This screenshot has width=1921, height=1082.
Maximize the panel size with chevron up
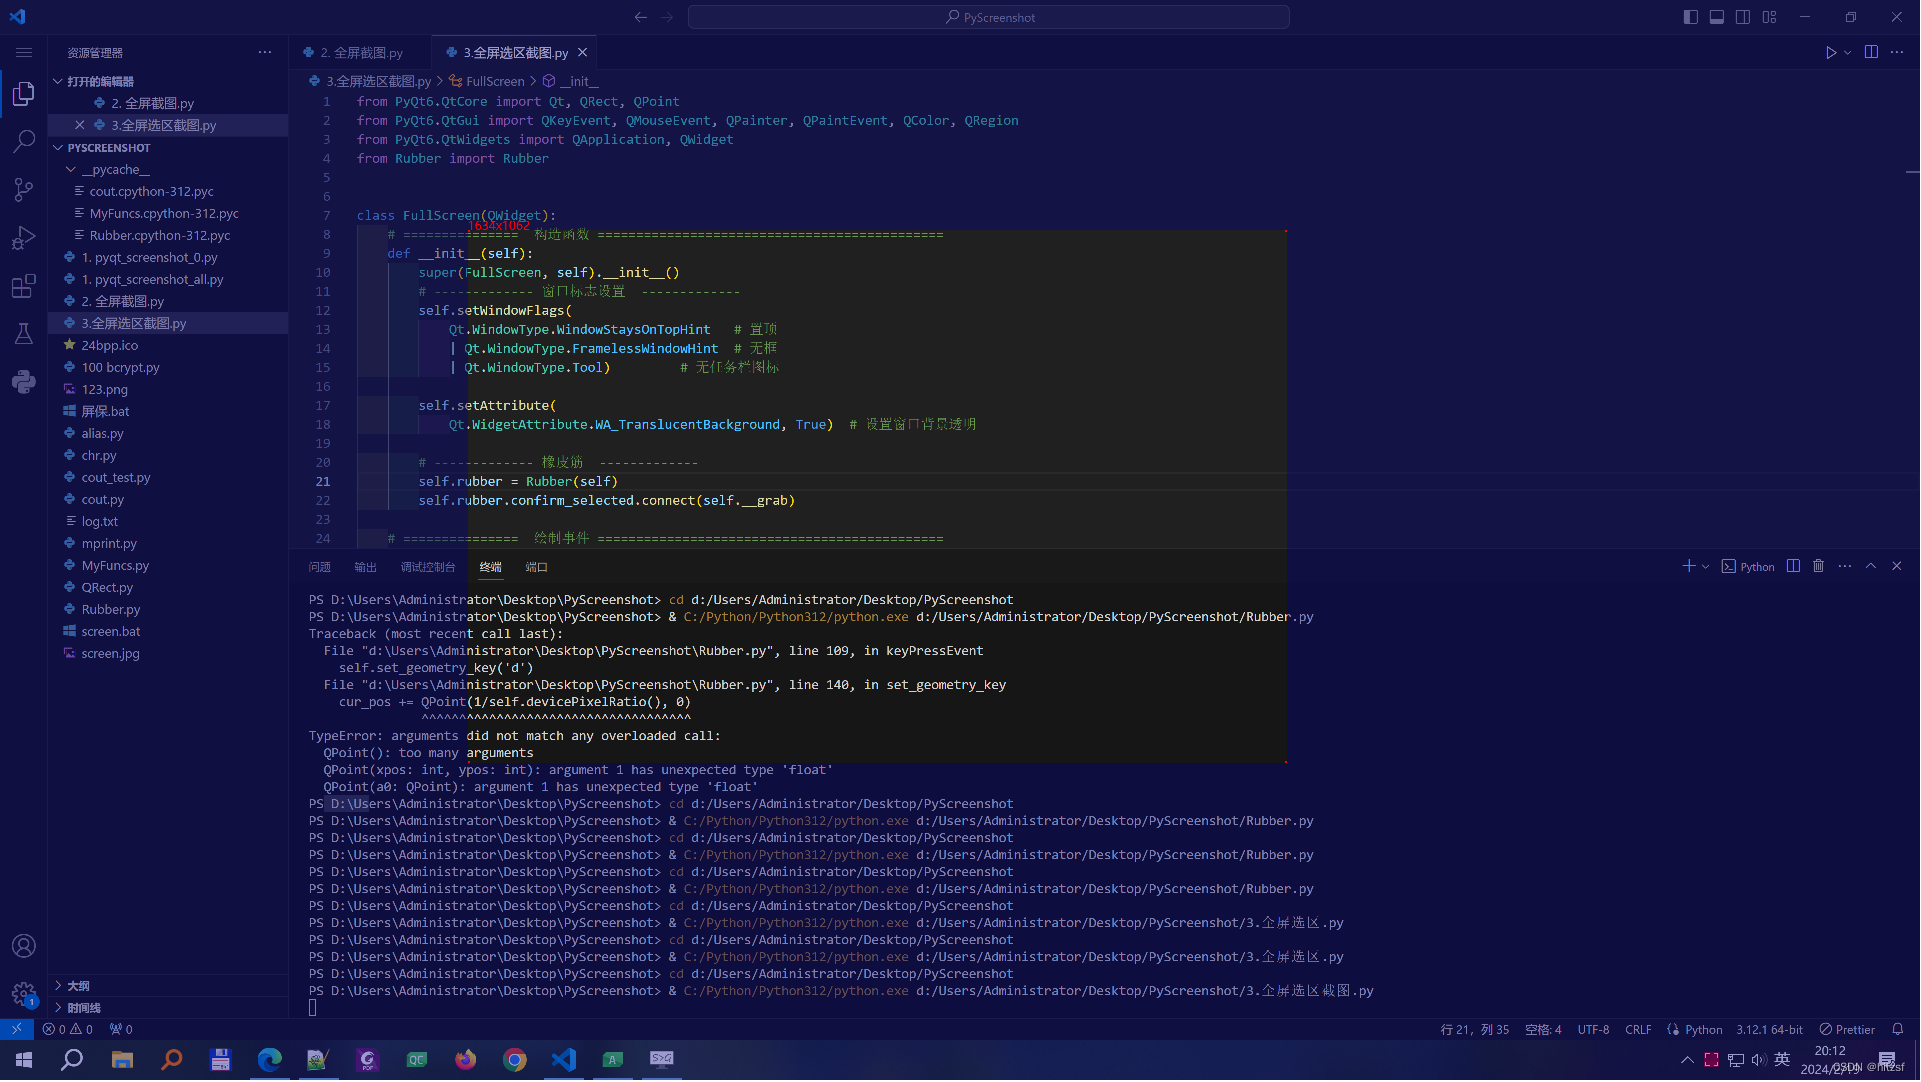[x=1871, y=567]
